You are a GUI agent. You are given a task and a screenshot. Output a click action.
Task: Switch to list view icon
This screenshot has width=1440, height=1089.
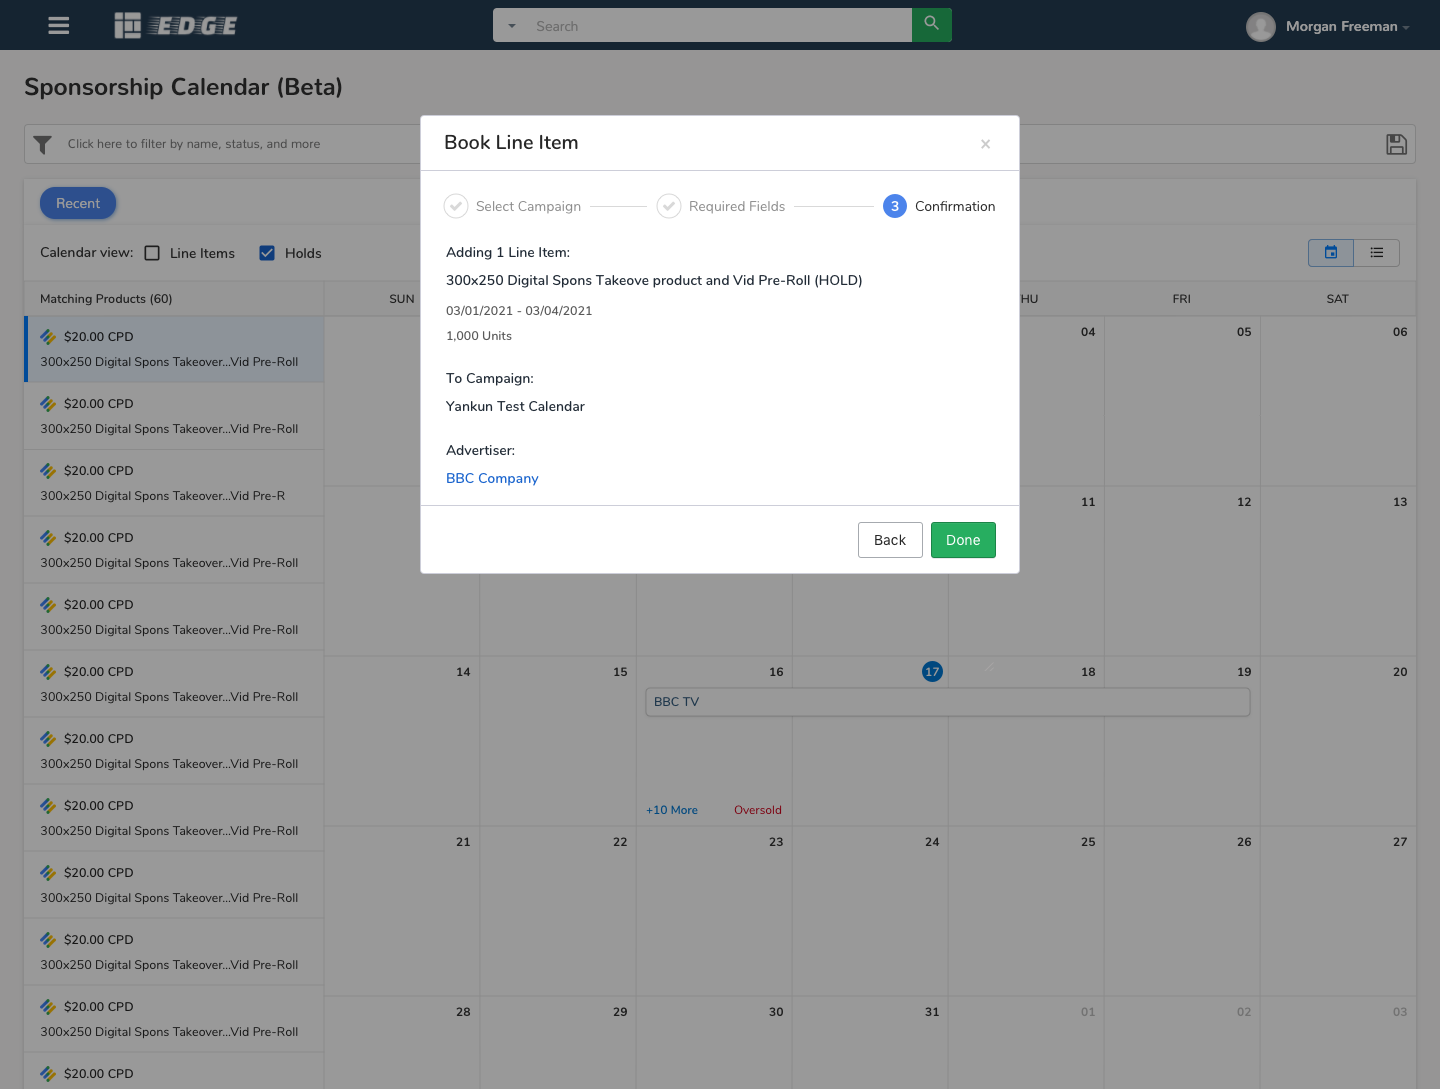1376,253
